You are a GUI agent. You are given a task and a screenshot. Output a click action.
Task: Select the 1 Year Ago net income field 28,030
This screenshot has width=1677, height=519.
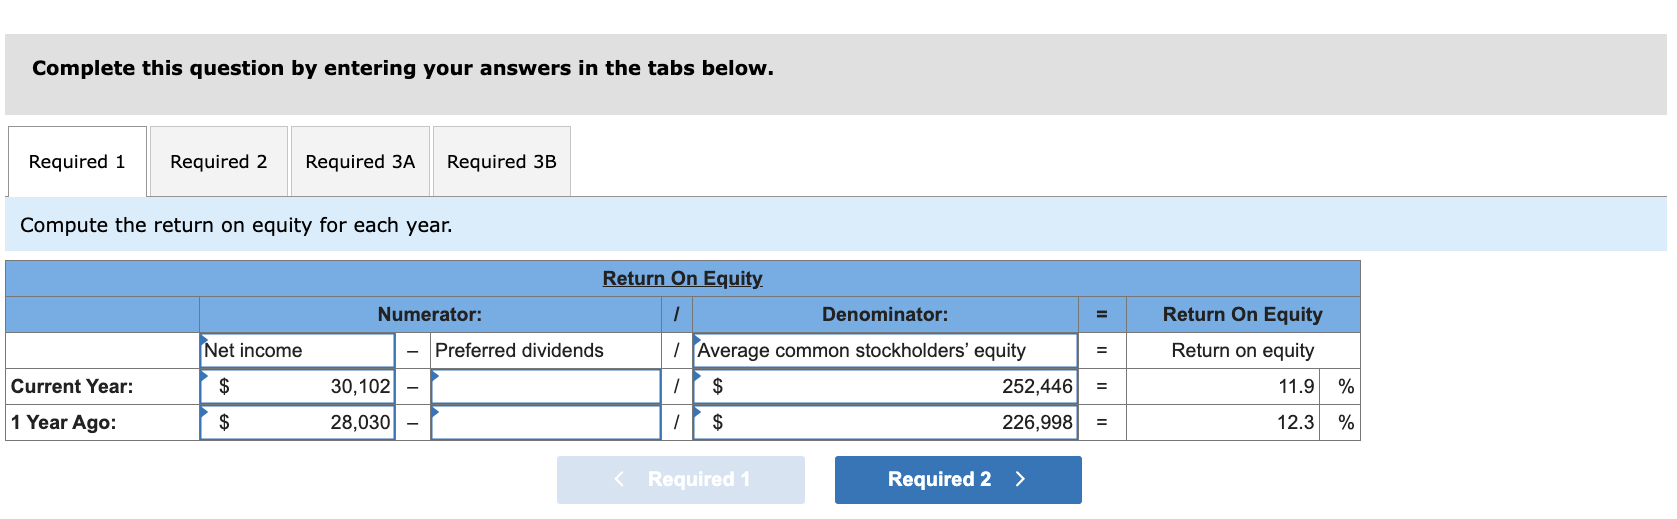click(x=298, y=422)
